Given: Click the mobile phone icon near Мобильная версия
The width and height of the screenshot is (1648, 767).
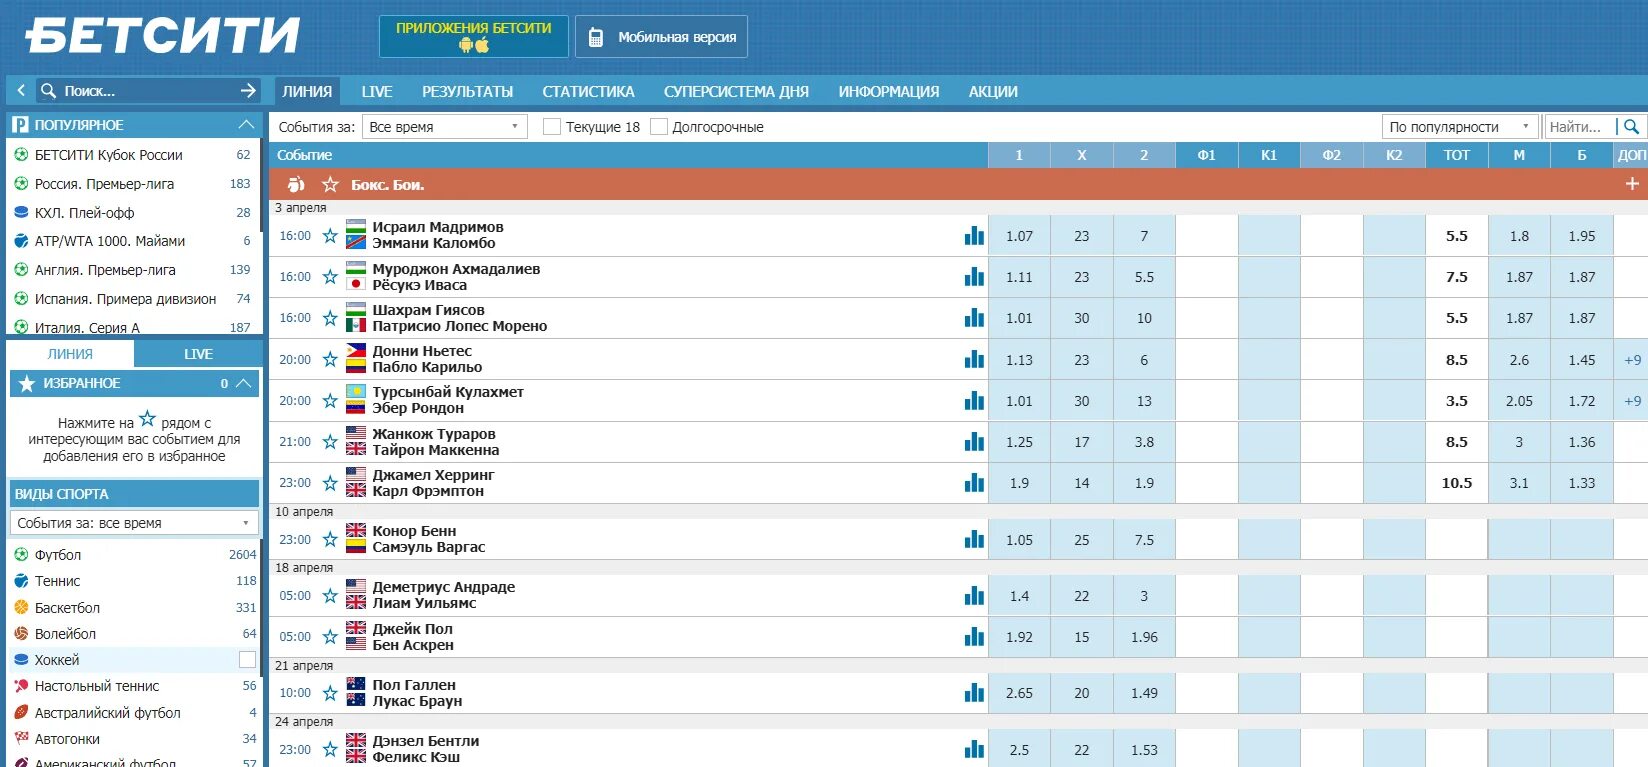Looking at the screenshot, I should point(596,37).
